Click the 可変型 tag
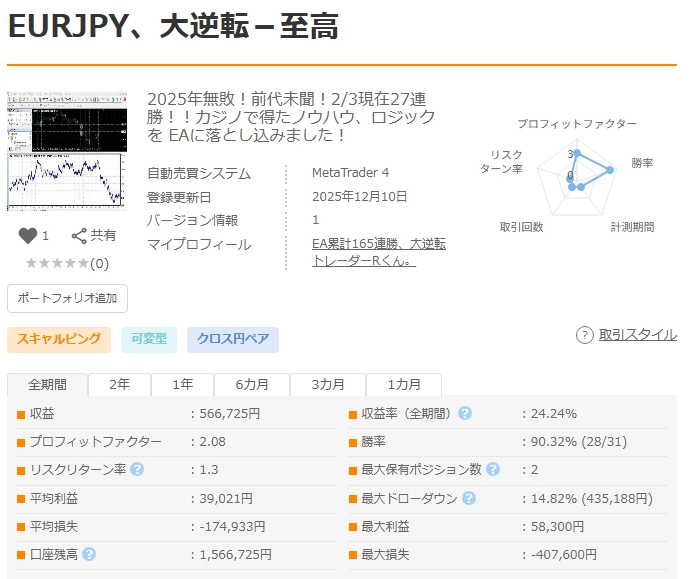 (148, 339)
